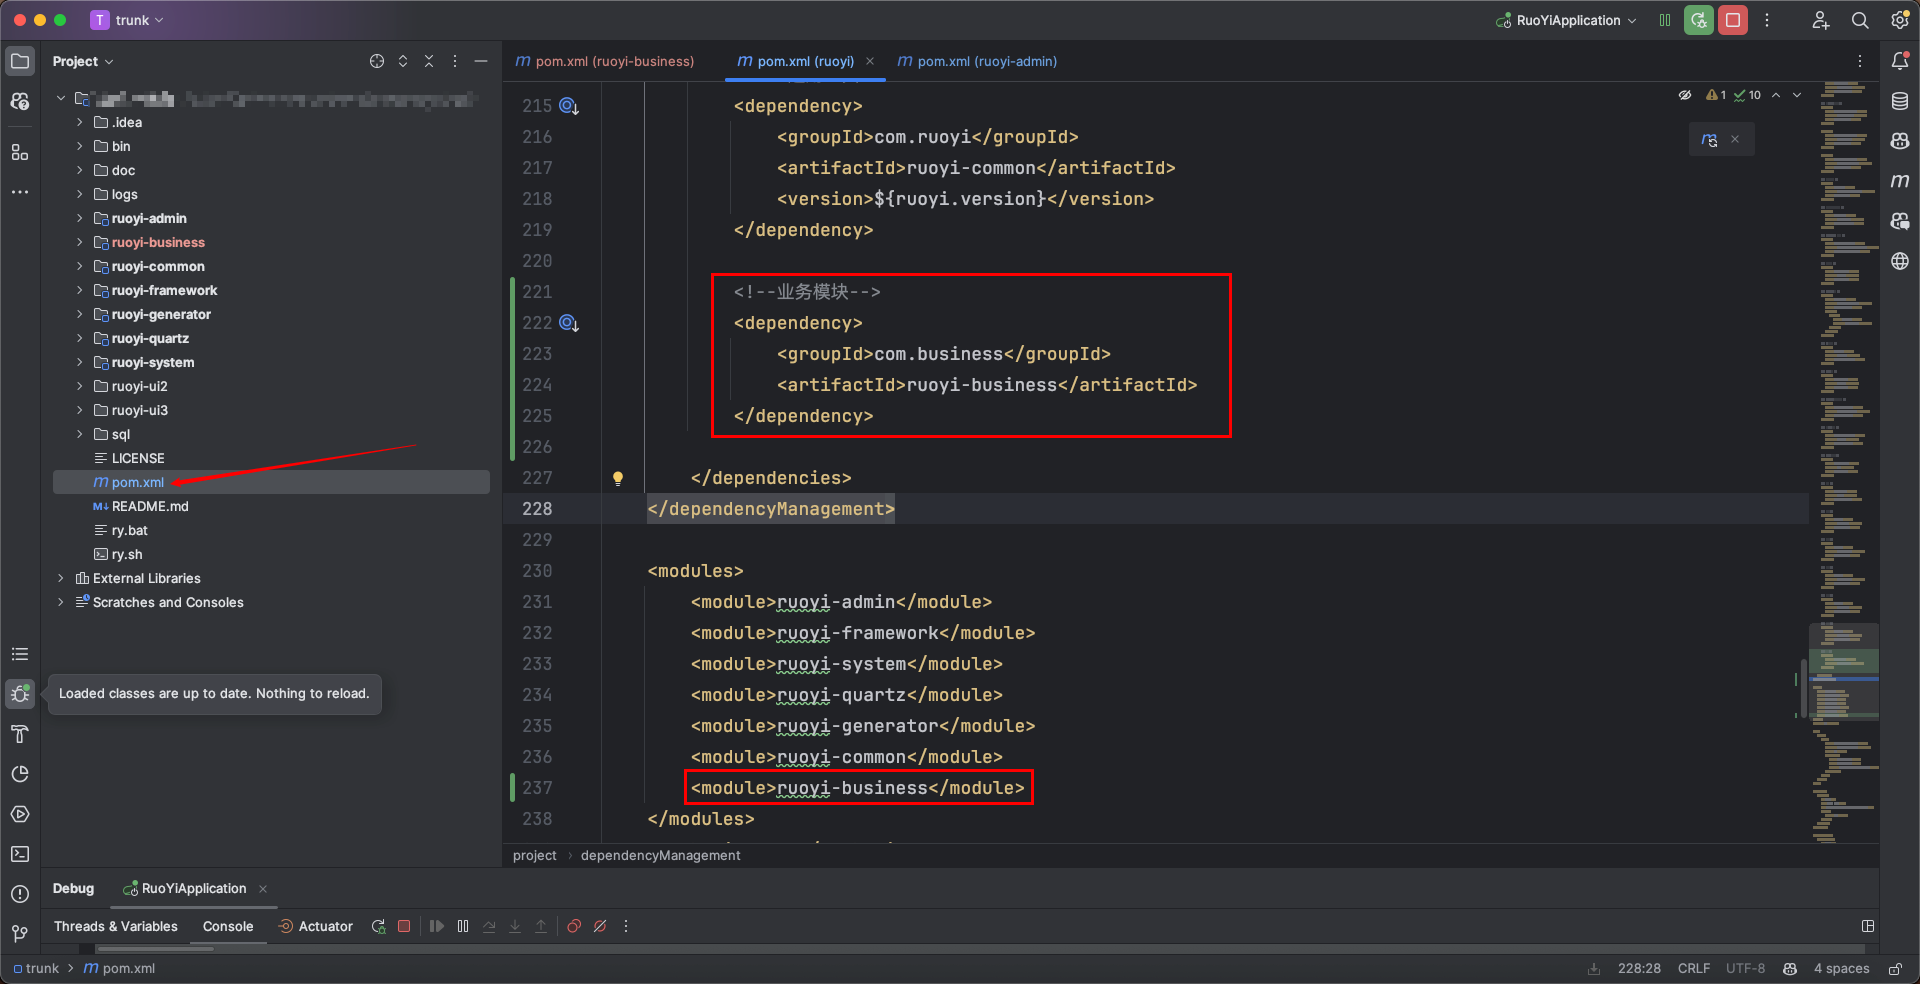Open the Build hammer tool window

click(20, 734)
